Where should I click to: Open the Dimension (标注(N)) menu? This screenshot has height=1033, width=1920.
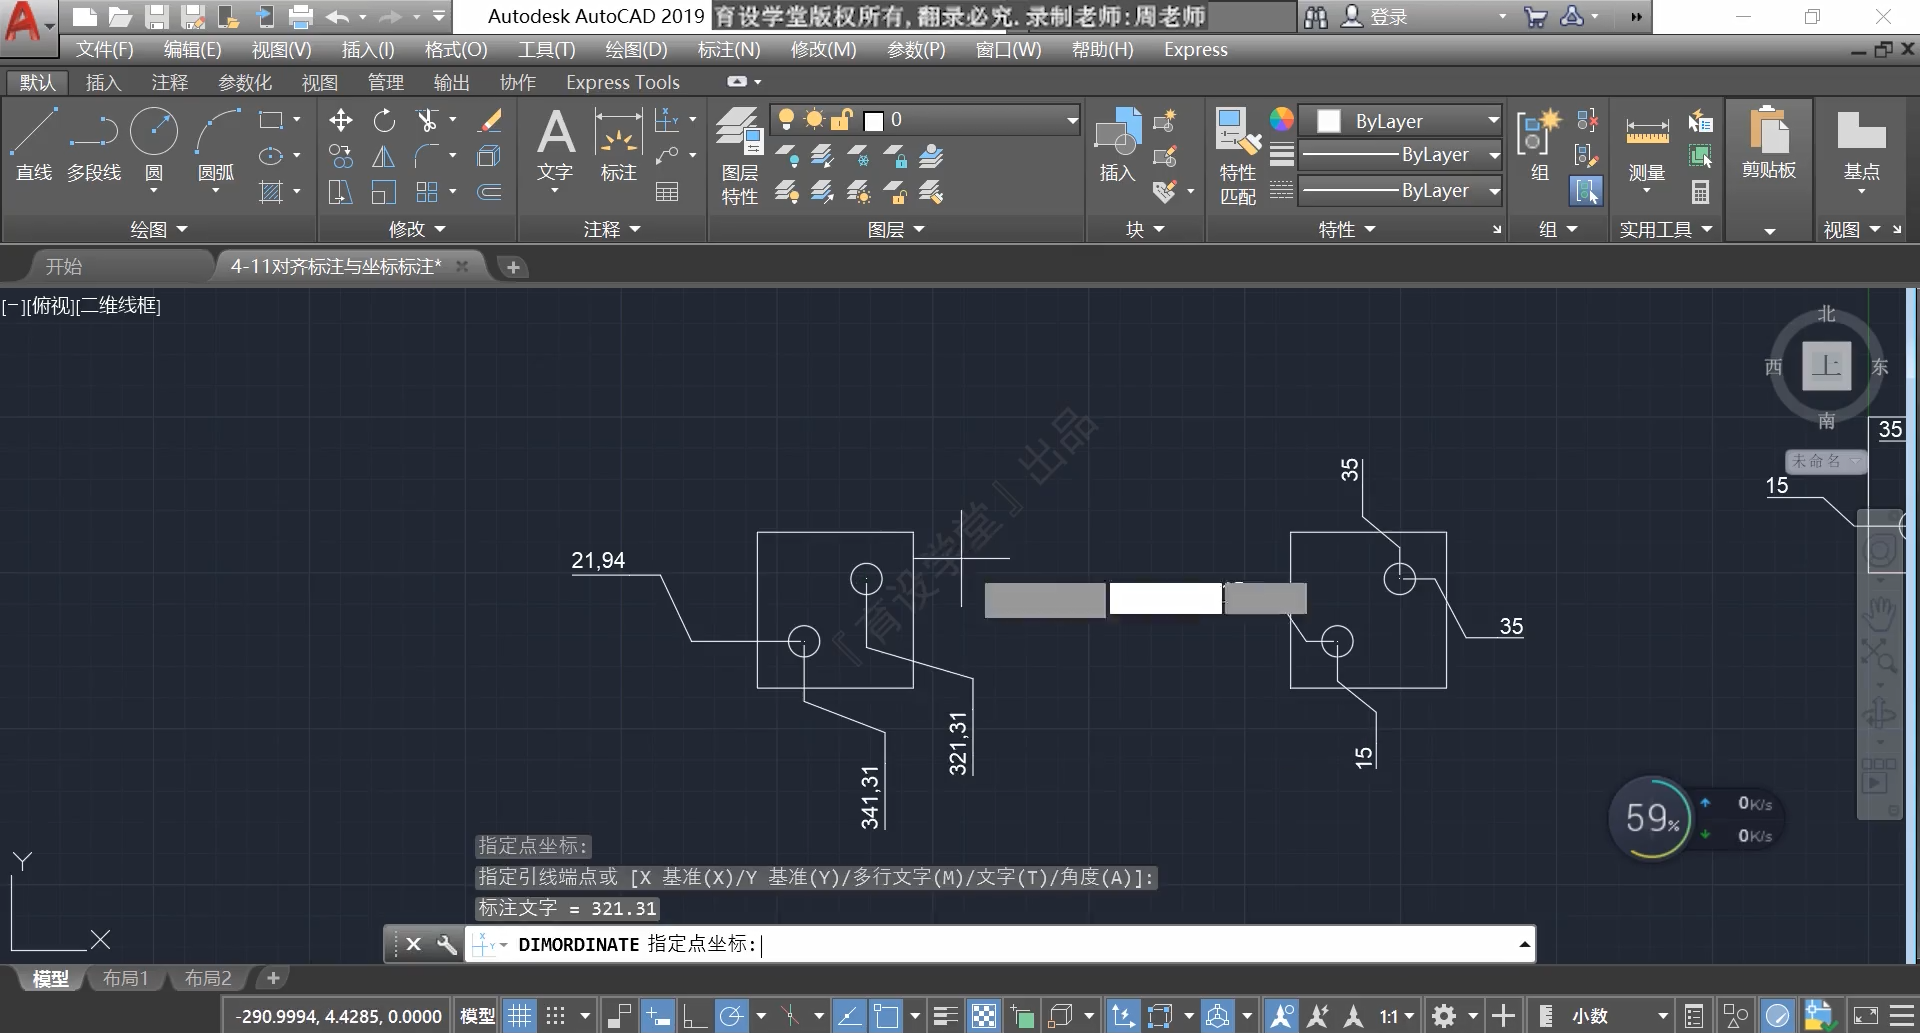click(729, 49)
